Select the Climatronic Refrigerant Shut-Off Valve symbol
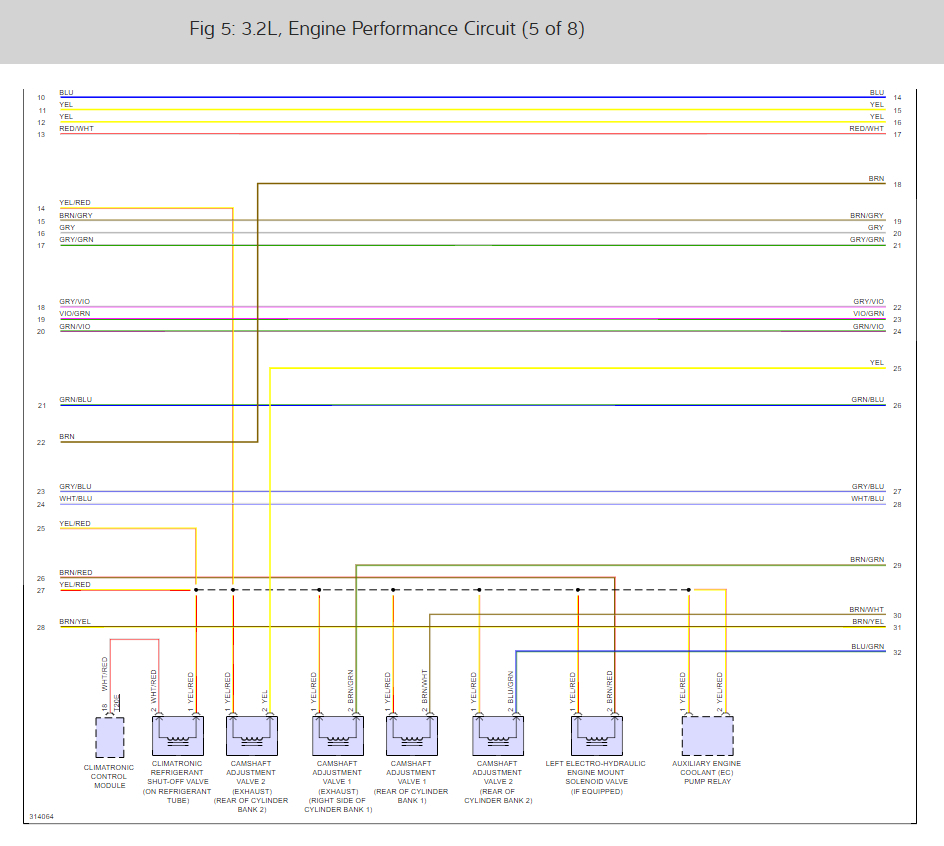This screenshot has width=944, height=846. click(178, 735)
